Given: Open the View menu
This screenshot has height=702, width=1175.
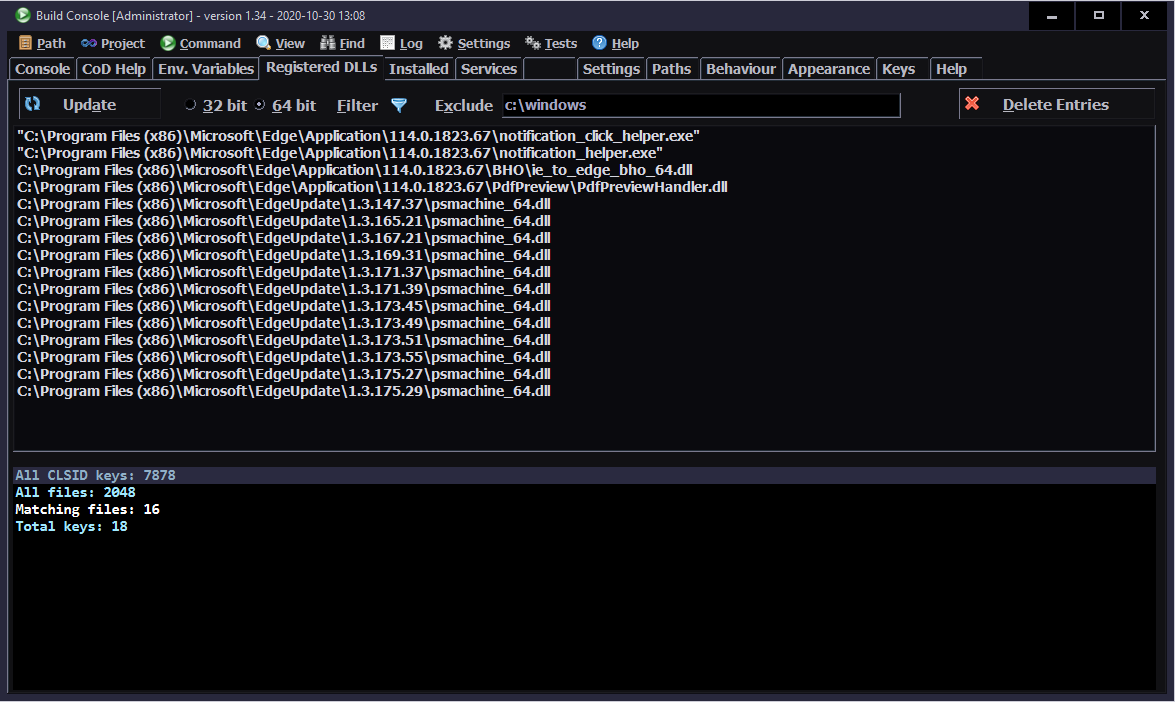Looking at the screenshot, I should (280, 43).
